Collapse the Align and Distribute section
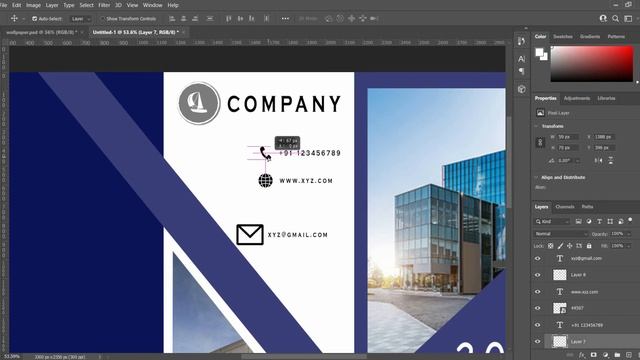The image size is (640, 360). pyautogui.click(x=536, y=178)
